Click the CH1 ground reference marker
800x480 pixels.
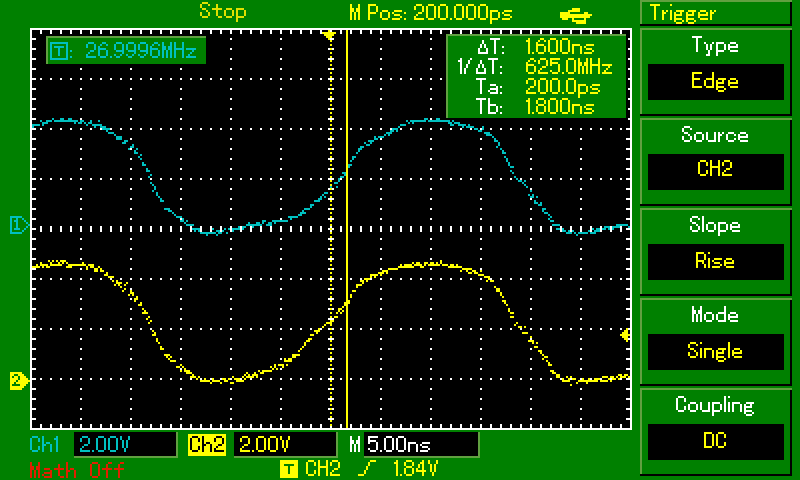(17, 225)
